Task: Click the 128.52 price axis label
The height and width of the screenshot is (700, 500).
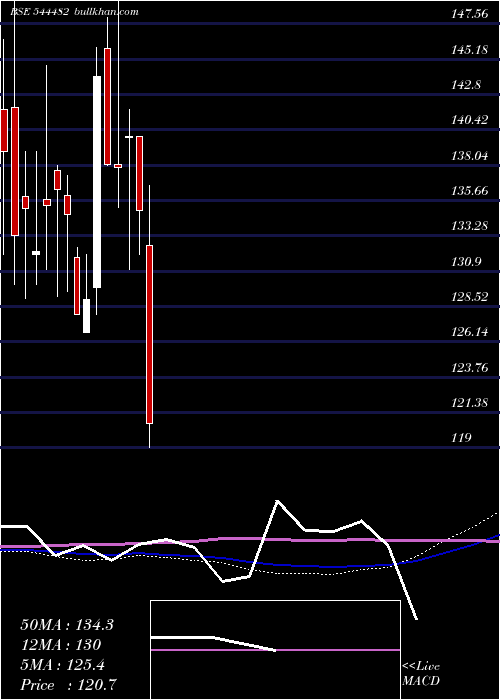Action: (x=469, y=296)
